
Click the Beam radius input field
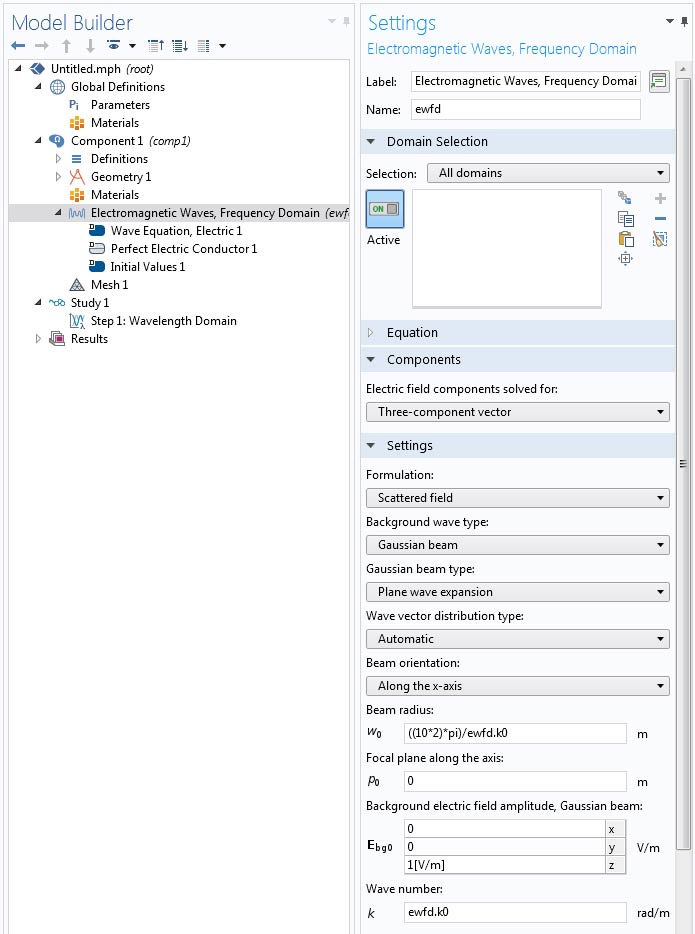point(515,733)
